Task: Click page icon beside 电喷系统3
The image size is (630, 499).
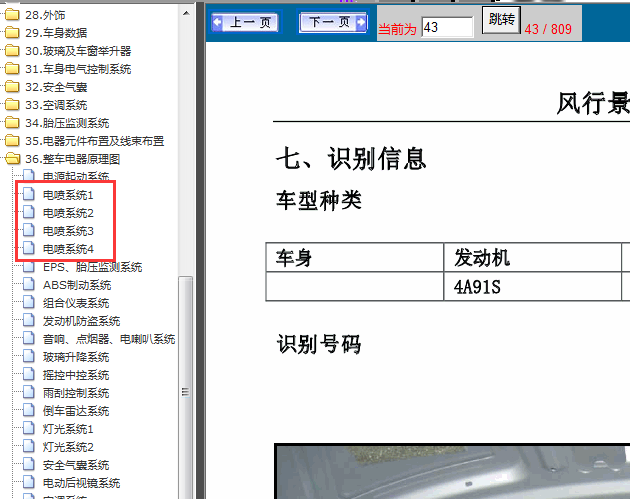Action: [29, 230]
